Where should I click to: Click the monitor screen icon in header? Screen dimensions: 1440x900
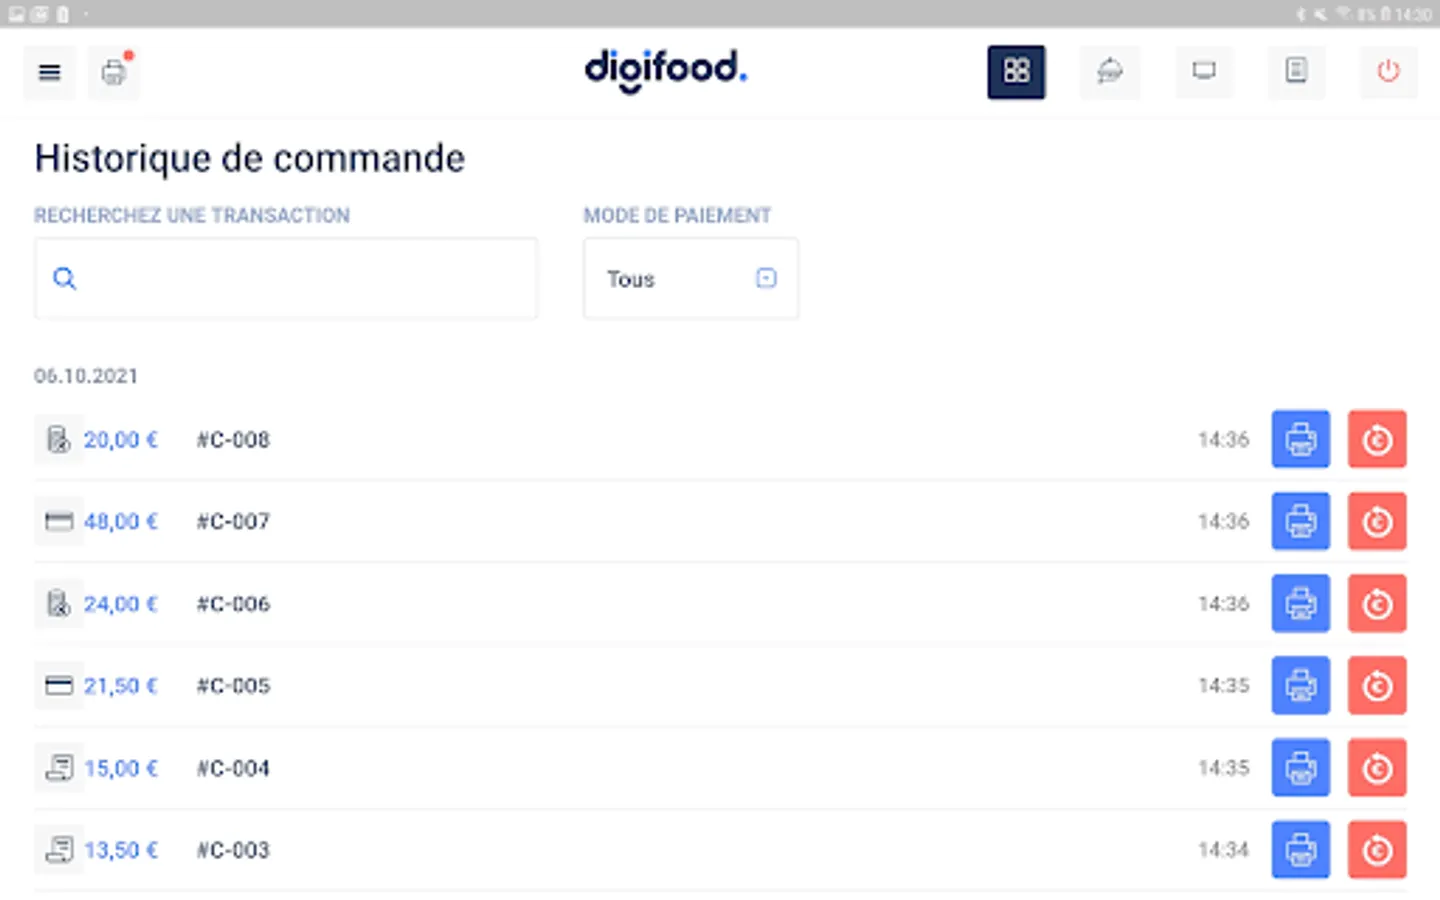coord(1204,72)
